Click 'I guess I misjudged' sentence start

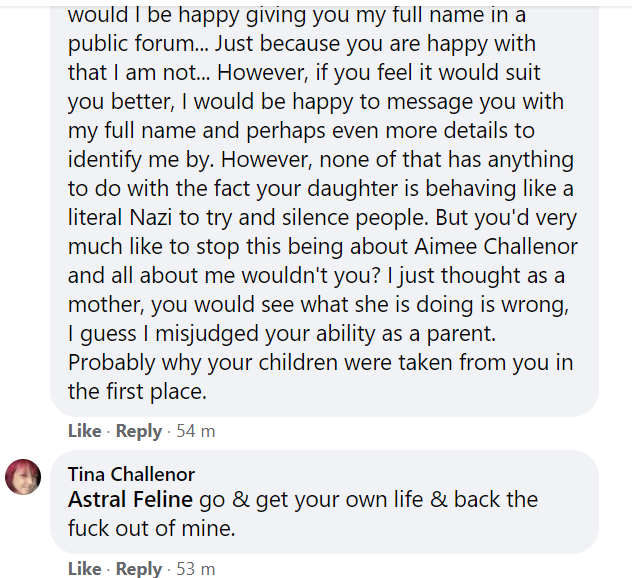point(163,334)
